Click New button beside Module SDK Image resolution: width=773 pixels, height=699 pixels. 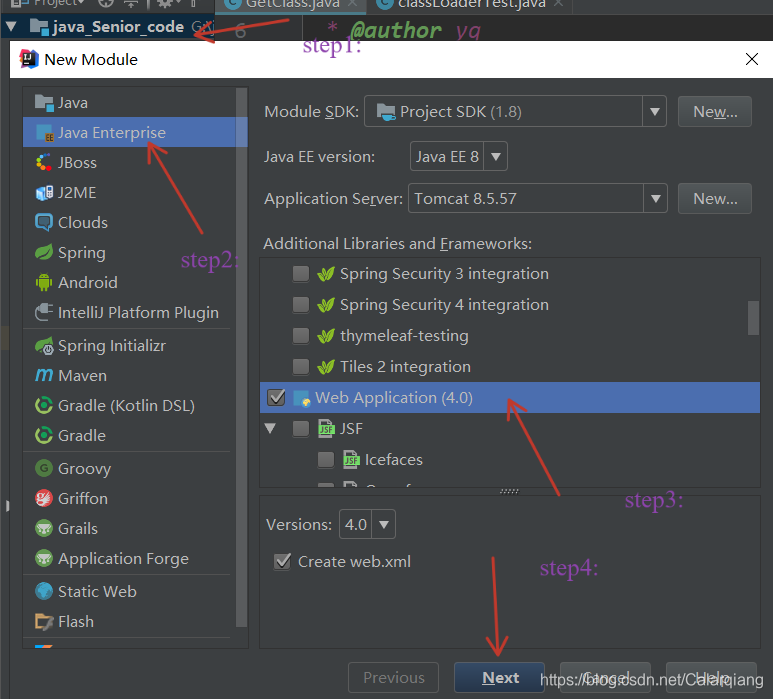click(715, 111)
